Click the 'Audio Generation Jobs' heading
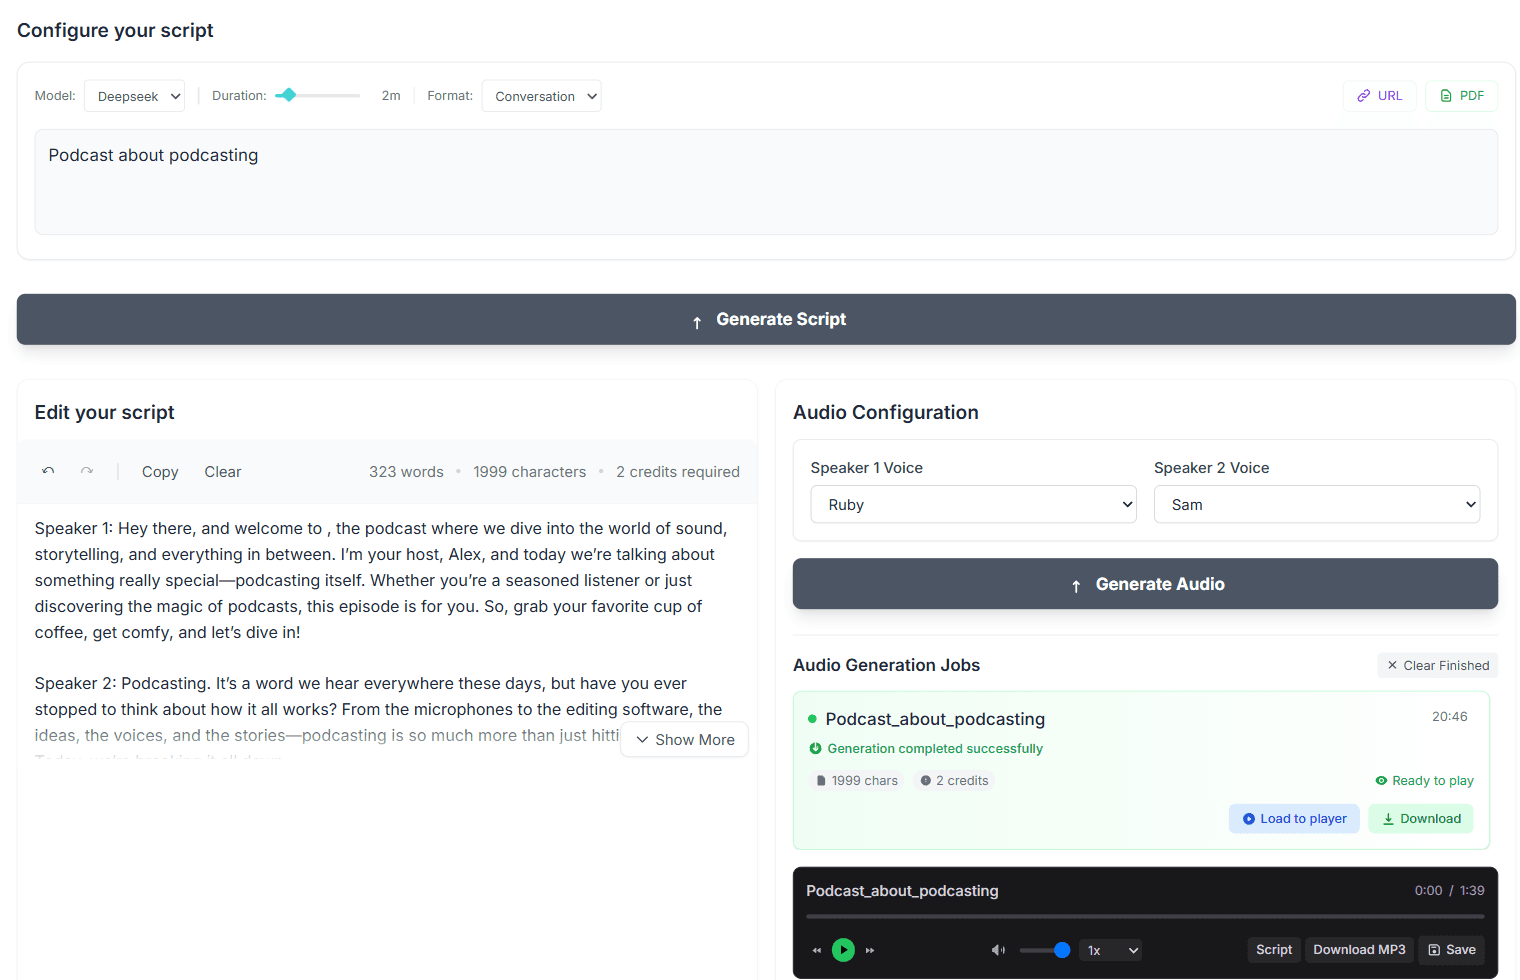This screenshot has height=980, width=1520. pos(886,665)
